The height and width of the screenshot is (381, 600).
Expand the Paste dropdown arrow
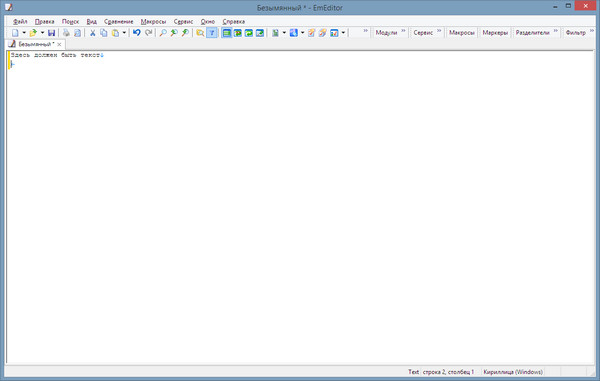coord(124,33)
